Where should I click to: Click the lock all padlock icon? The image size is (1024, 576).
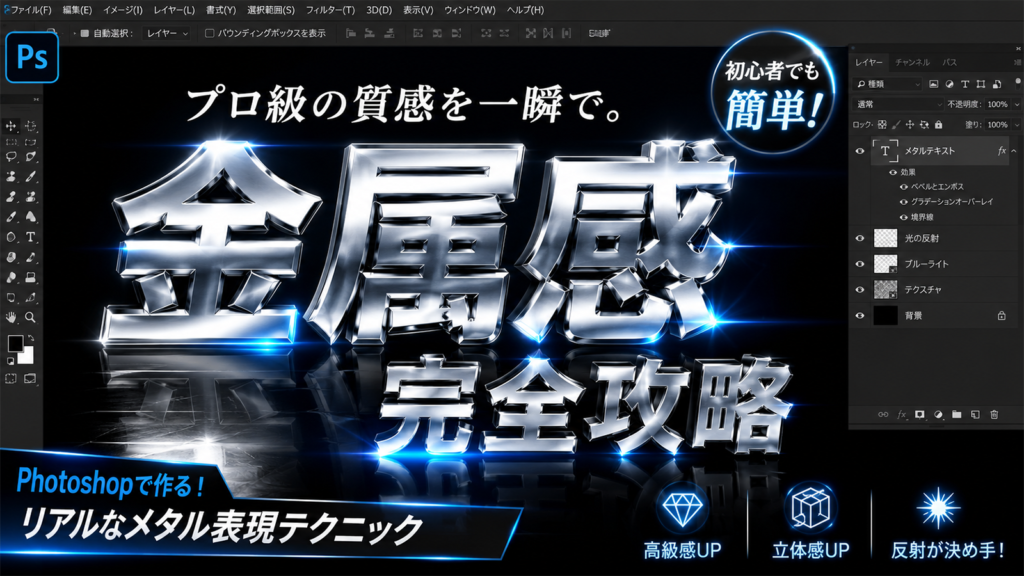click(938, 124)
